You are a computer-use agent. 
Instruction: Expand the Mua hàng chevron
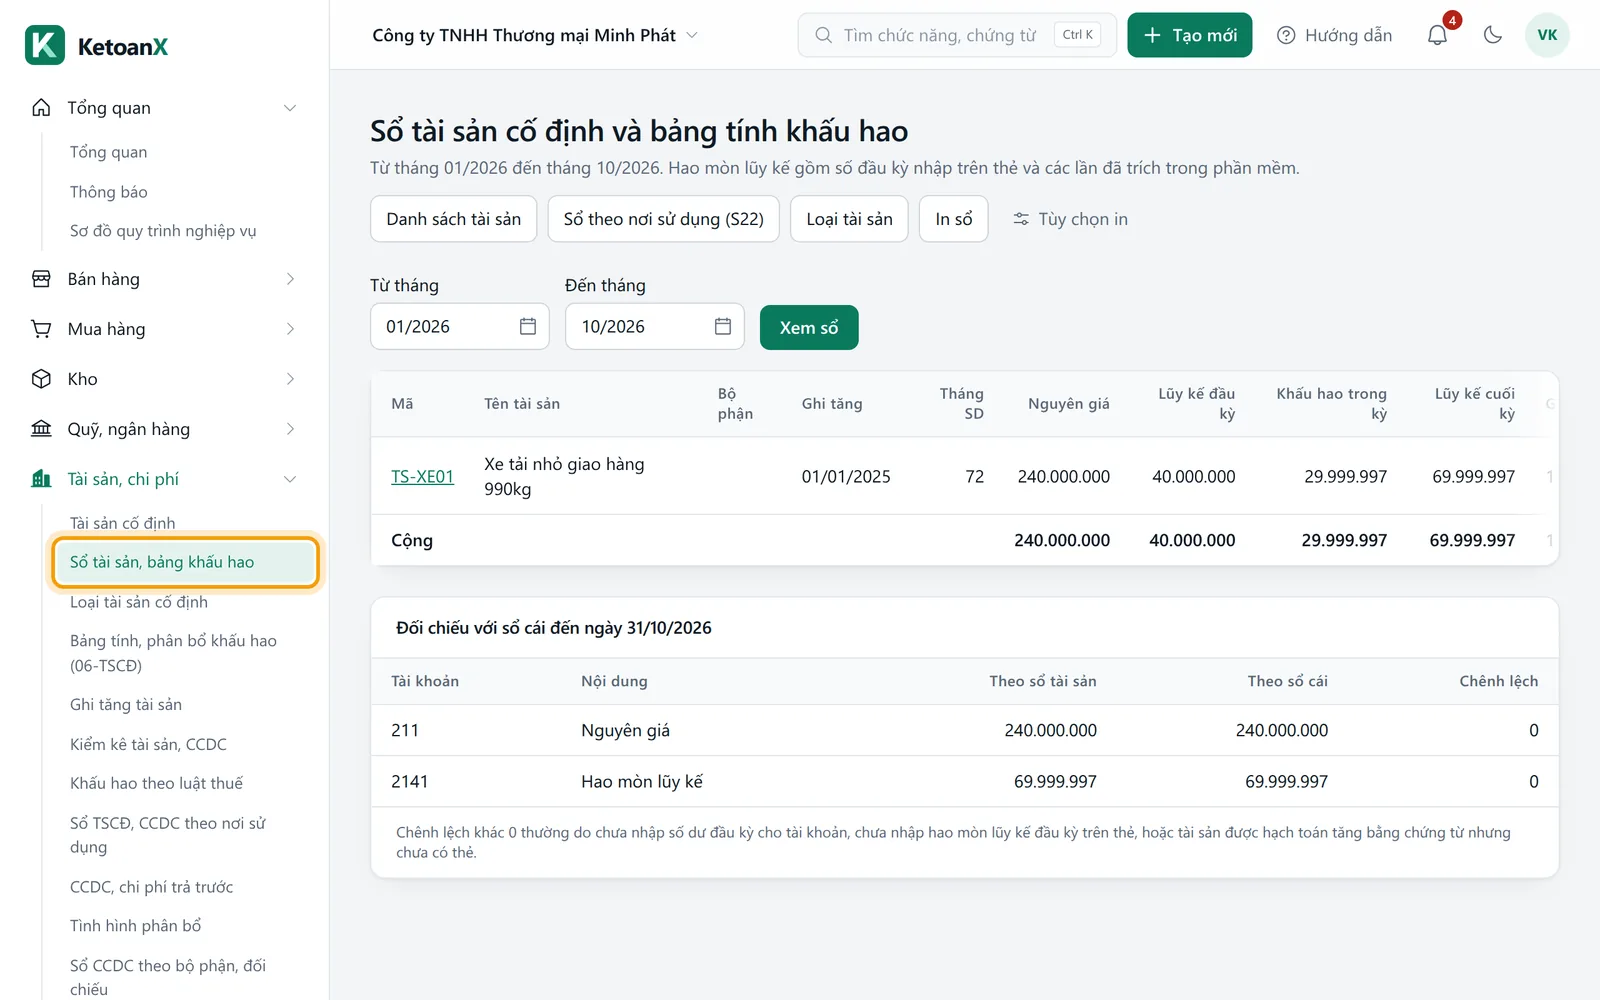[x=290, y=329]
